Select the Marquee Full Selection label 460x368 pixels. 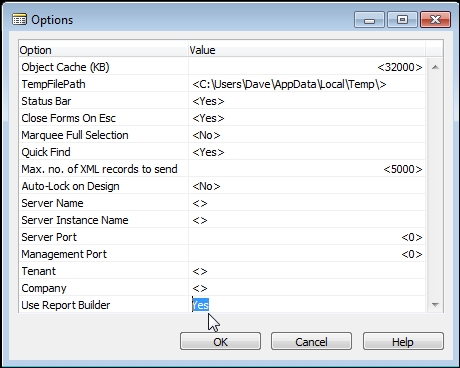pyautogui.click(x=75, y=135)
